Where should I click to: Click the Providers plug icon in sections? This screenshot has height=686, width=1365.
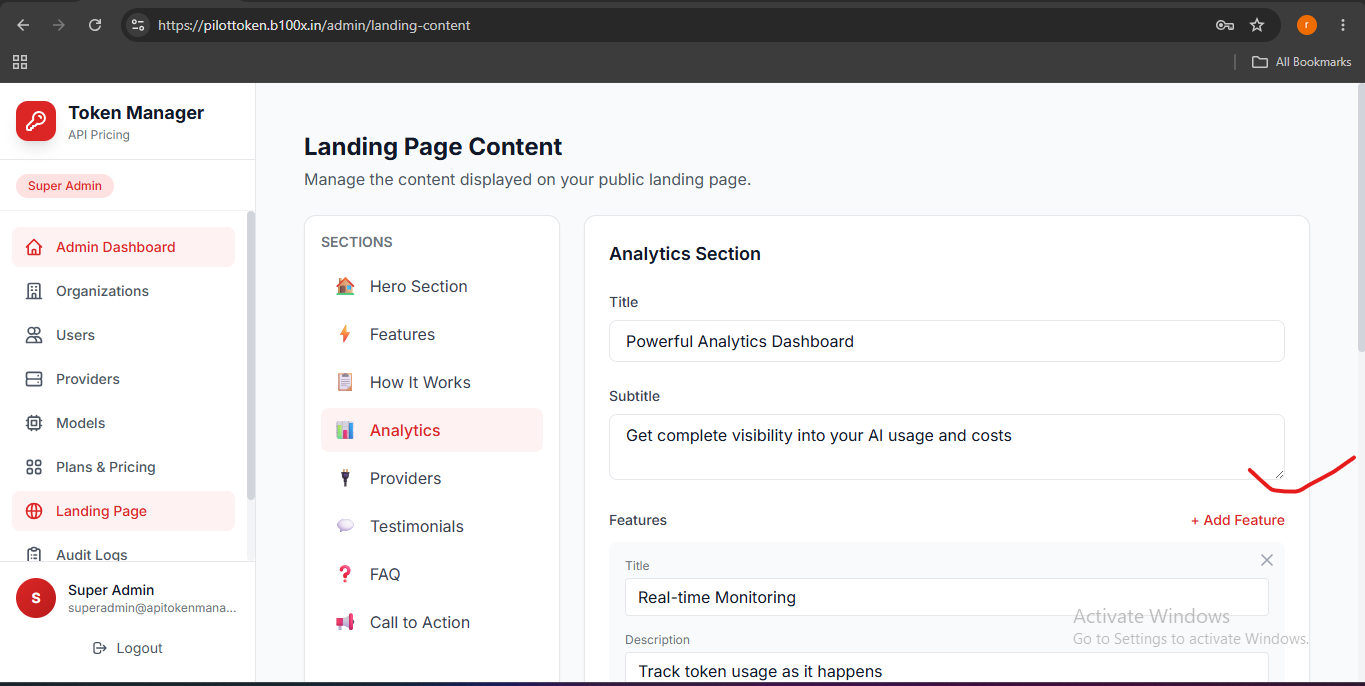(345, 478)
